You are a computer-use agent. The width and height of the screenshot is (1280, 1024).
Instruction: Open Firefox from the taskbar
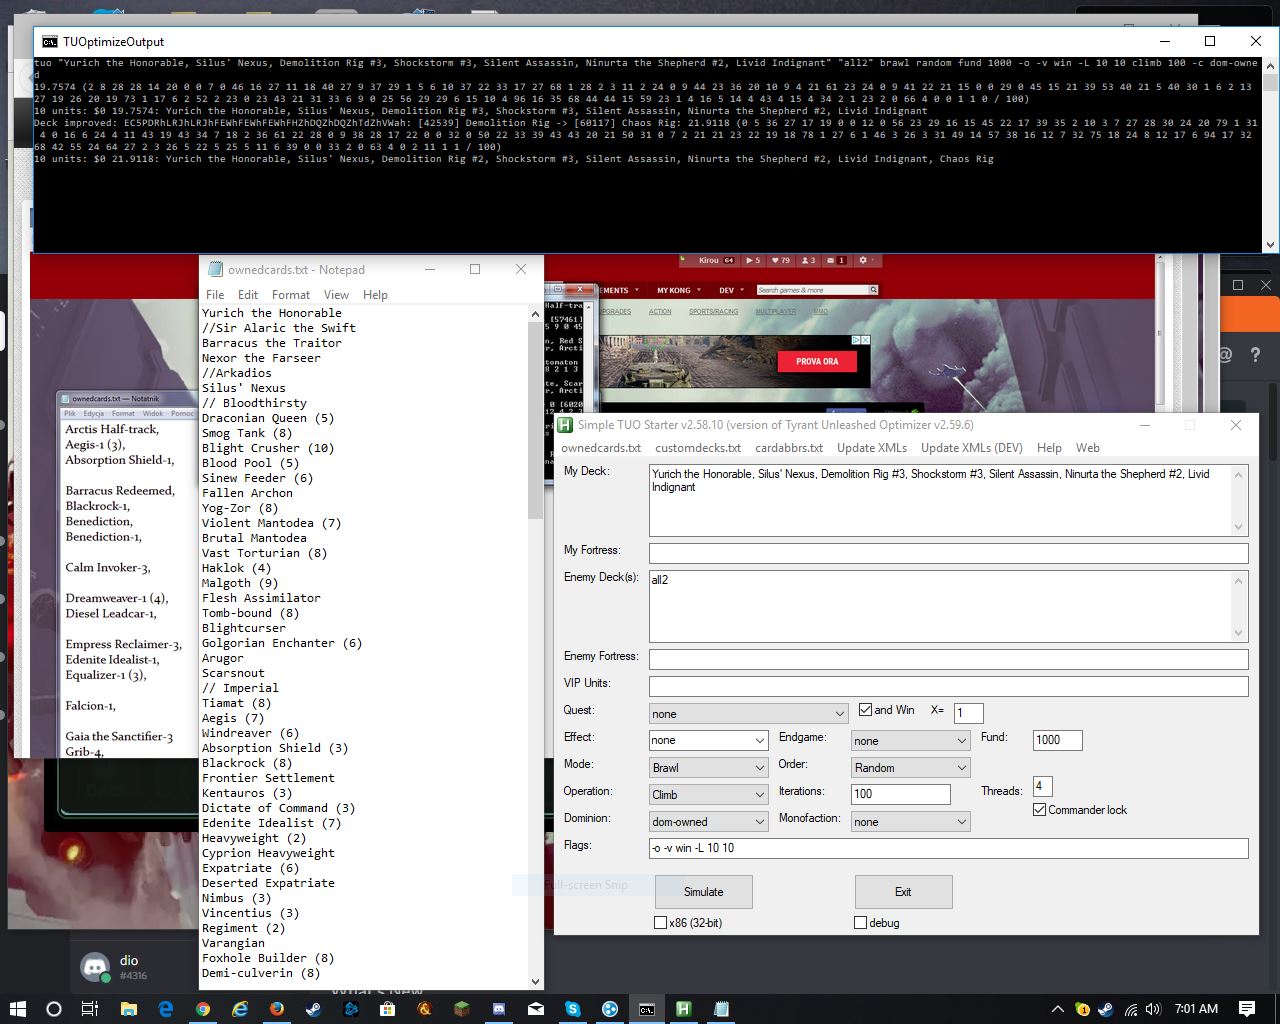point(277,1009)
